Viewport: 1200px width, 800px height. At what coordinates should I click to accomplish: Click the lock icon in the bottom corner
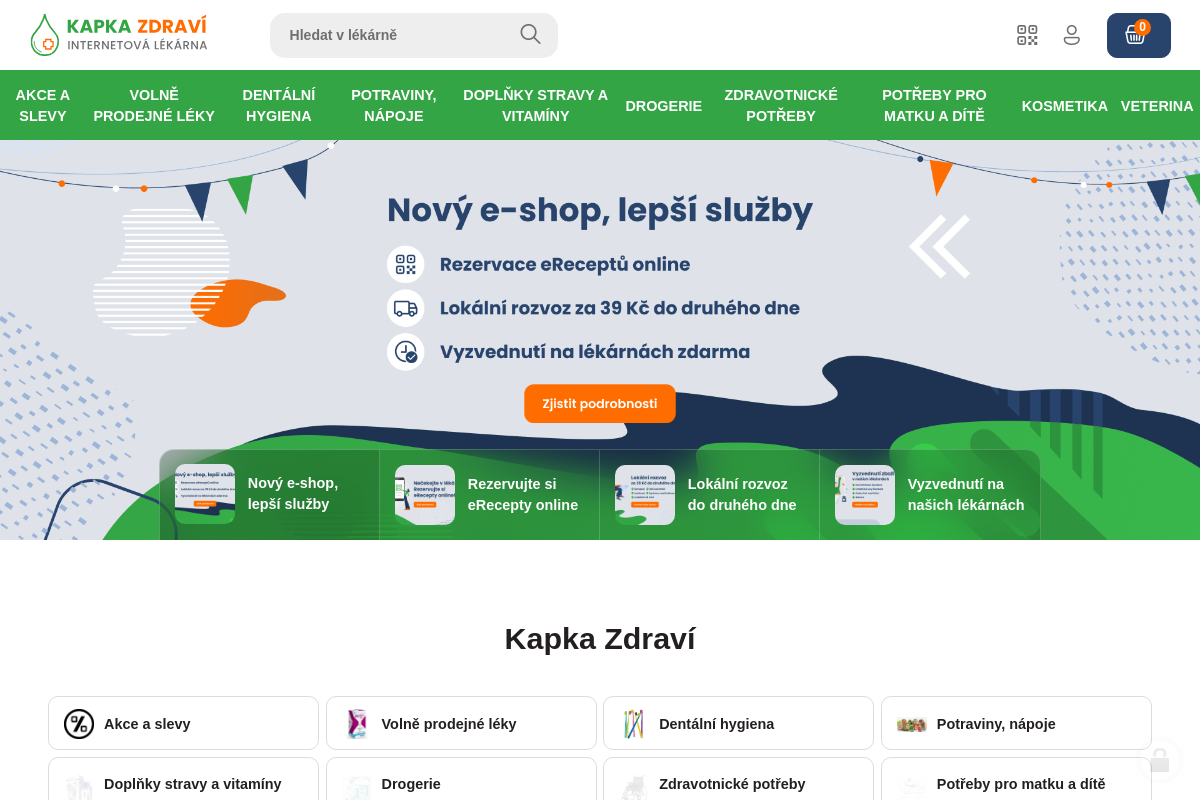click(1160, 761)
